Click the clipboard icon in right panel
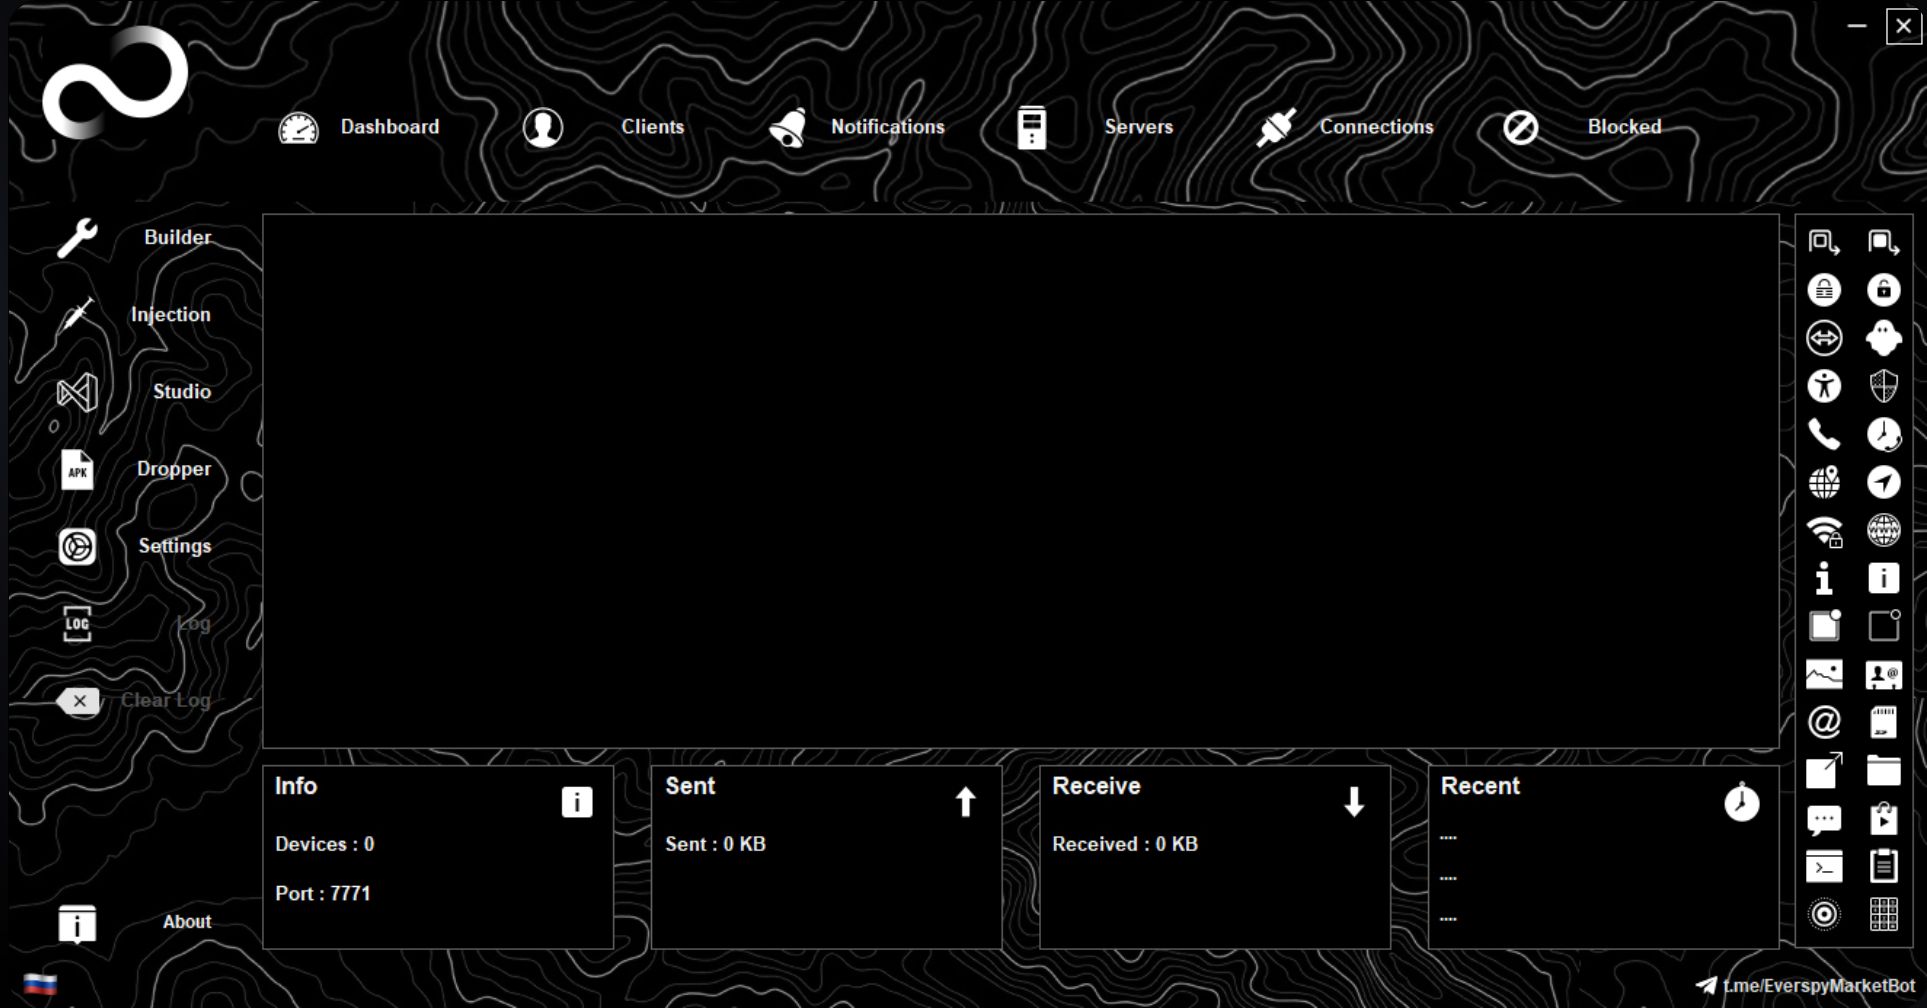 pos(1884,866)
